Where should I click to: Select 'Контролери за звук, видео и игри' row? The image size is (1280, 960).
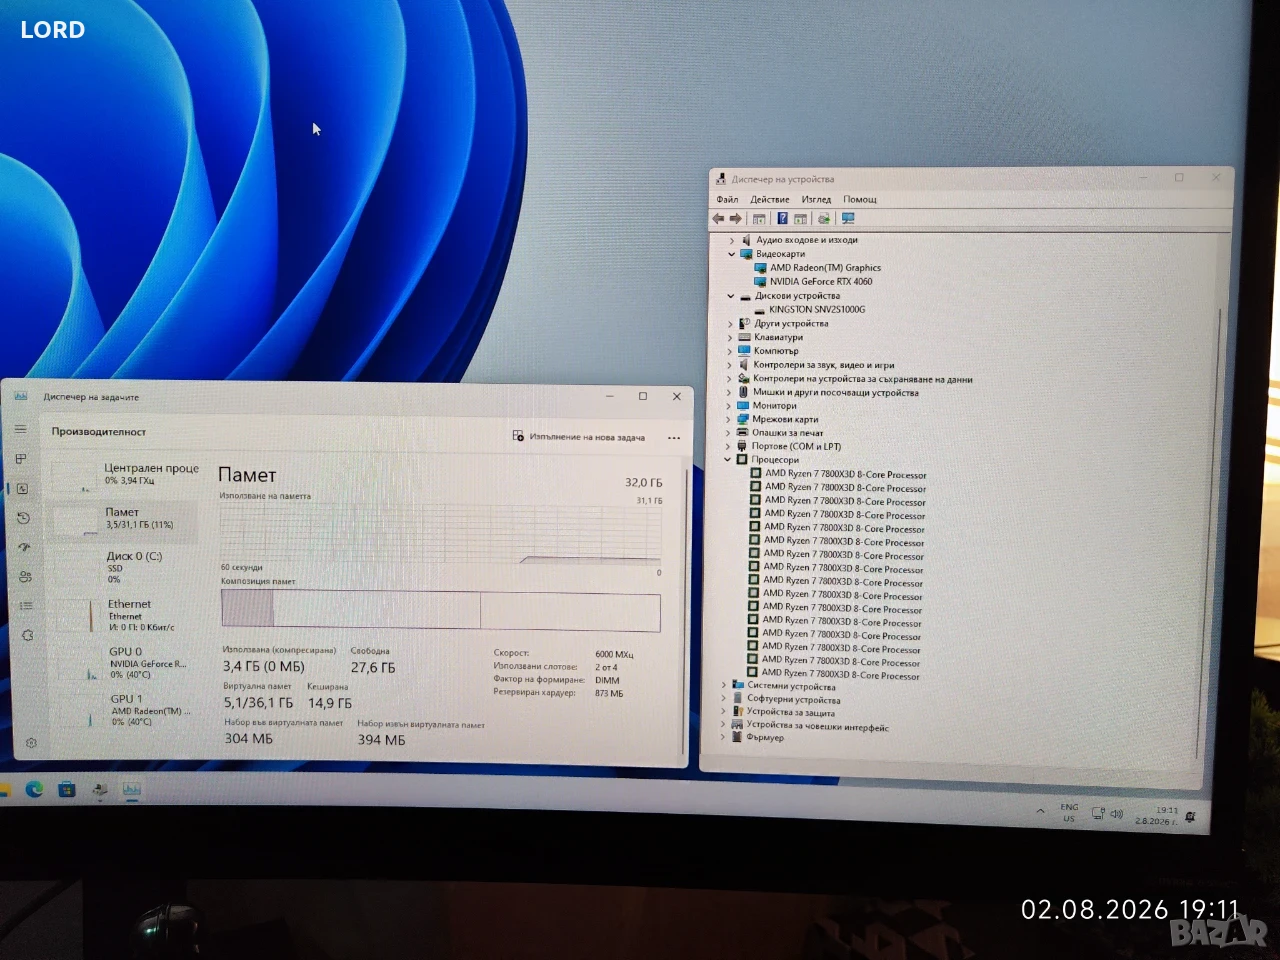(823, 365)
